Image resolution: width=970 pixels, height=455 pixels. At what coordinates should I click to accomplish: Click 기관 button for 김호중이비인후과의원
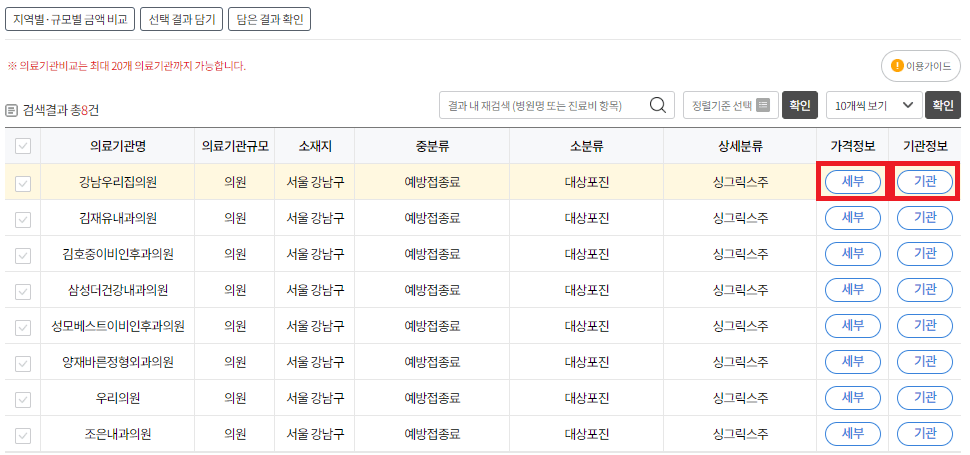925,254
